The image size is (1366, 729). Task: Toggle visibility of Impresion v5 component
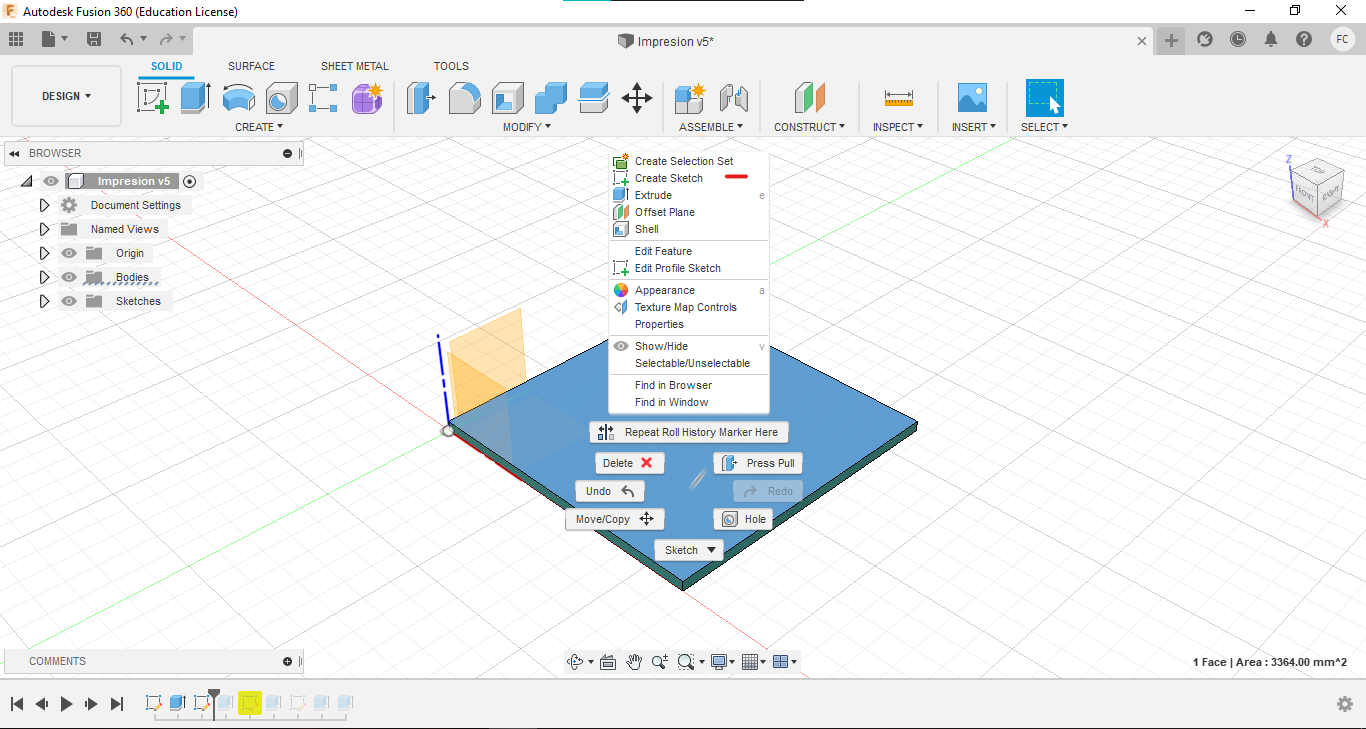[x=51, y=181]
